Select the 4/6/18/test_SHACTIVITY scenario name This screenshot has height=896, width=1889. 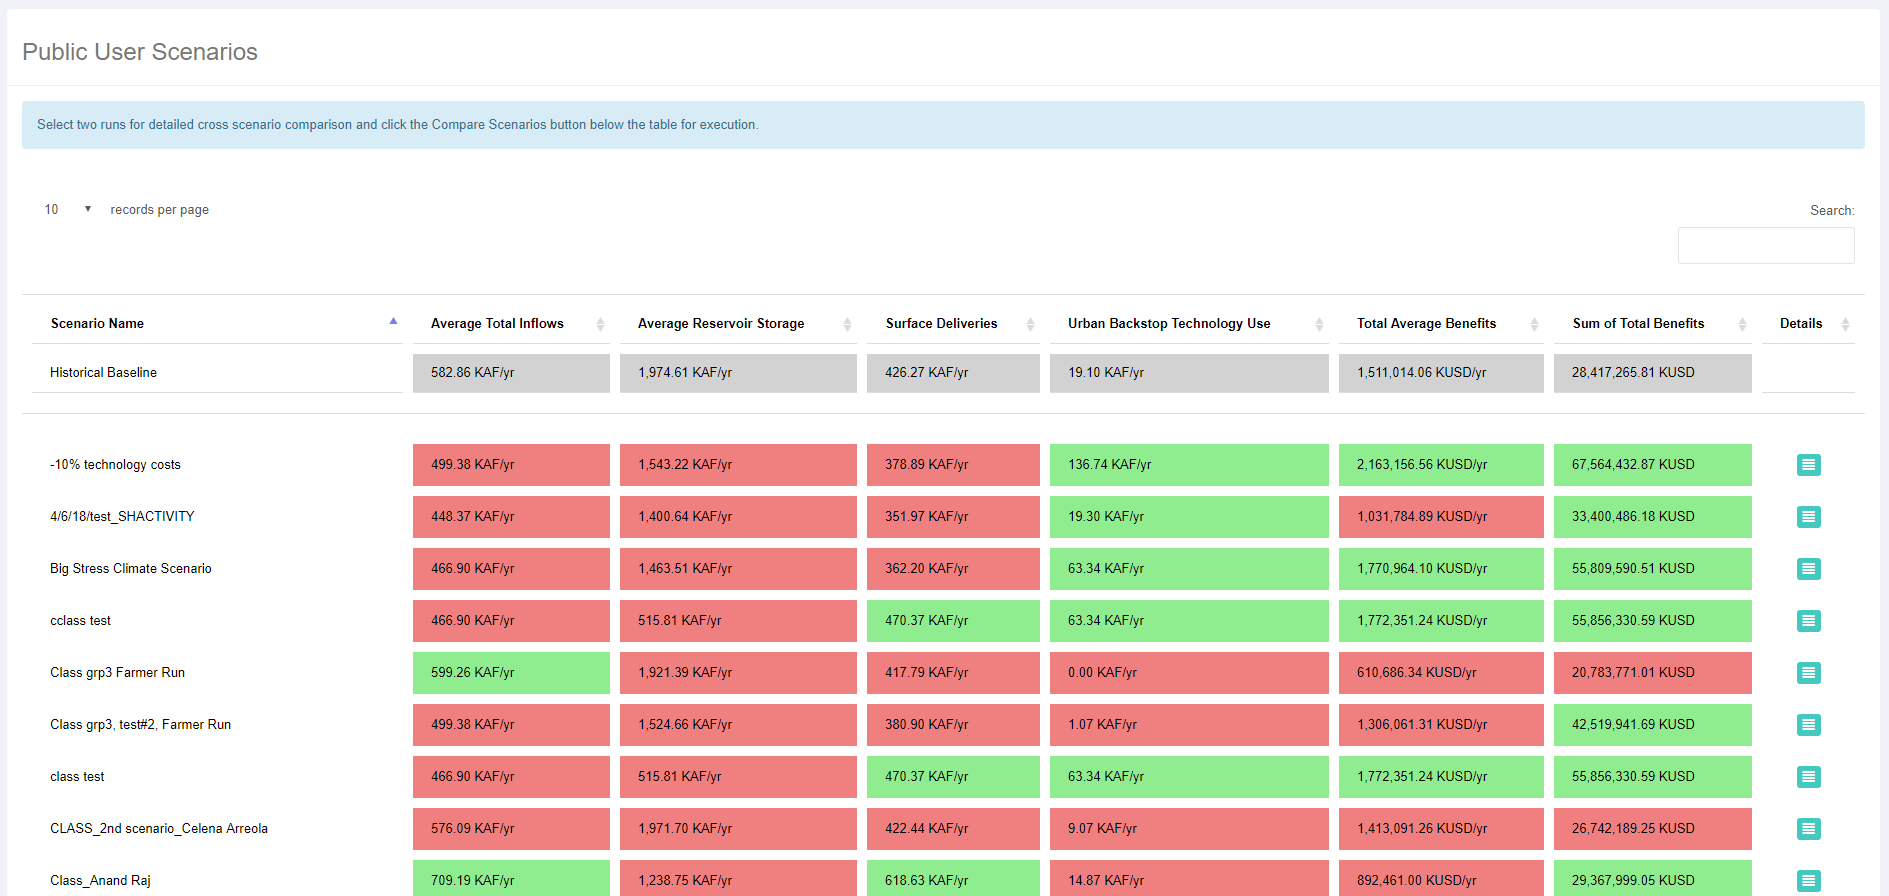click(122, 517)
